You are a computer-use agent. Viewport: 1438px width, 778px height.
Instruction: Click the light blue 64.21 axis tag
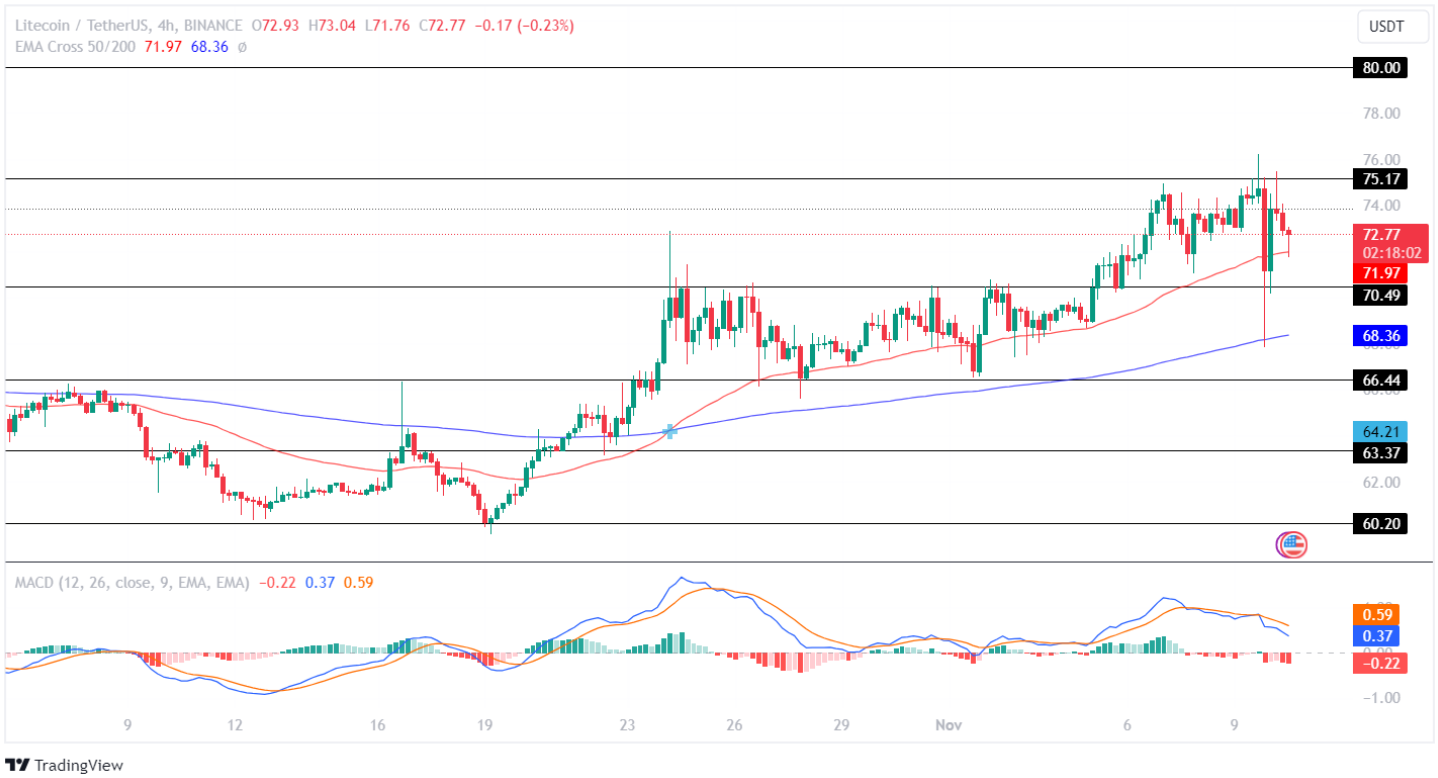click(1380, 432)
